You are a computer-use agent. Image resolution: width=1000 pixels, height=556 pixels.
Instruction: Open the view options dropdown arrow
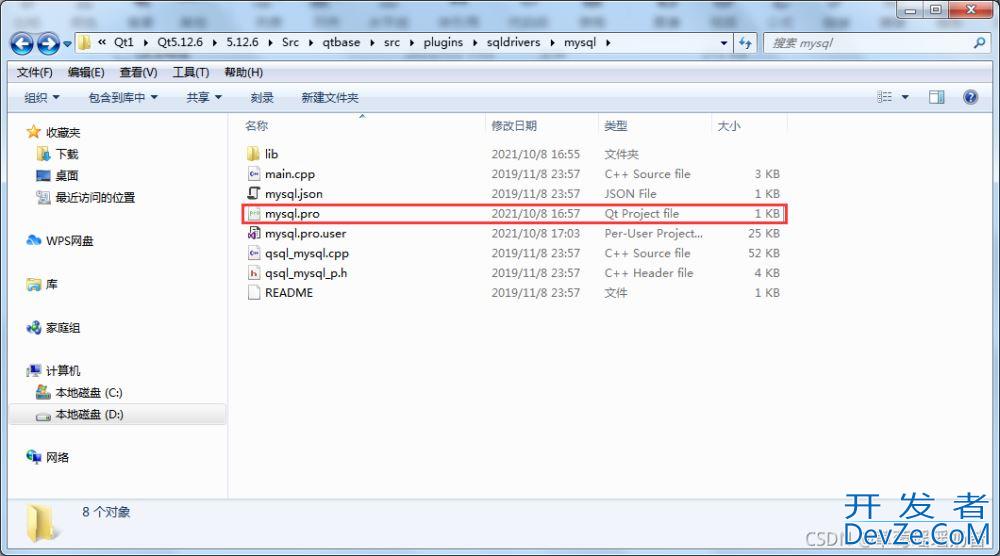coord(905,97)
